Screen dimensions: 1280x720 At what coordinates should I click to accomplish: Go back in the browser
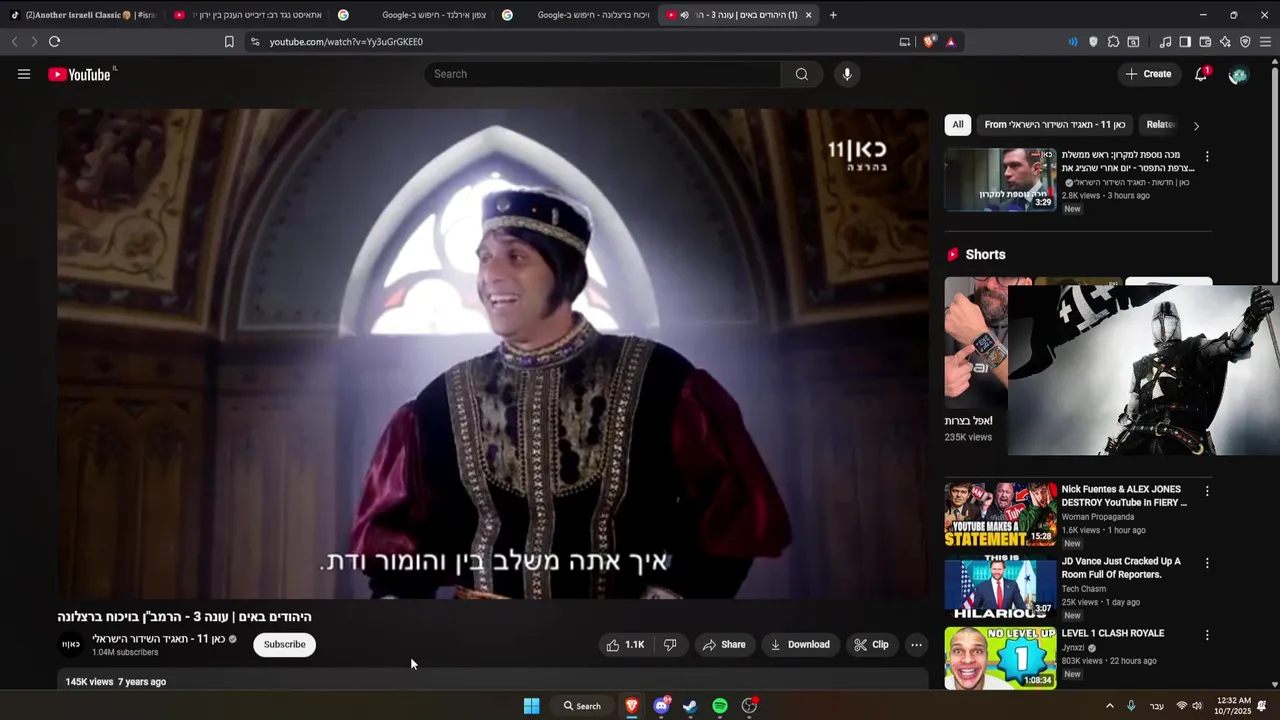pos(14,42)
